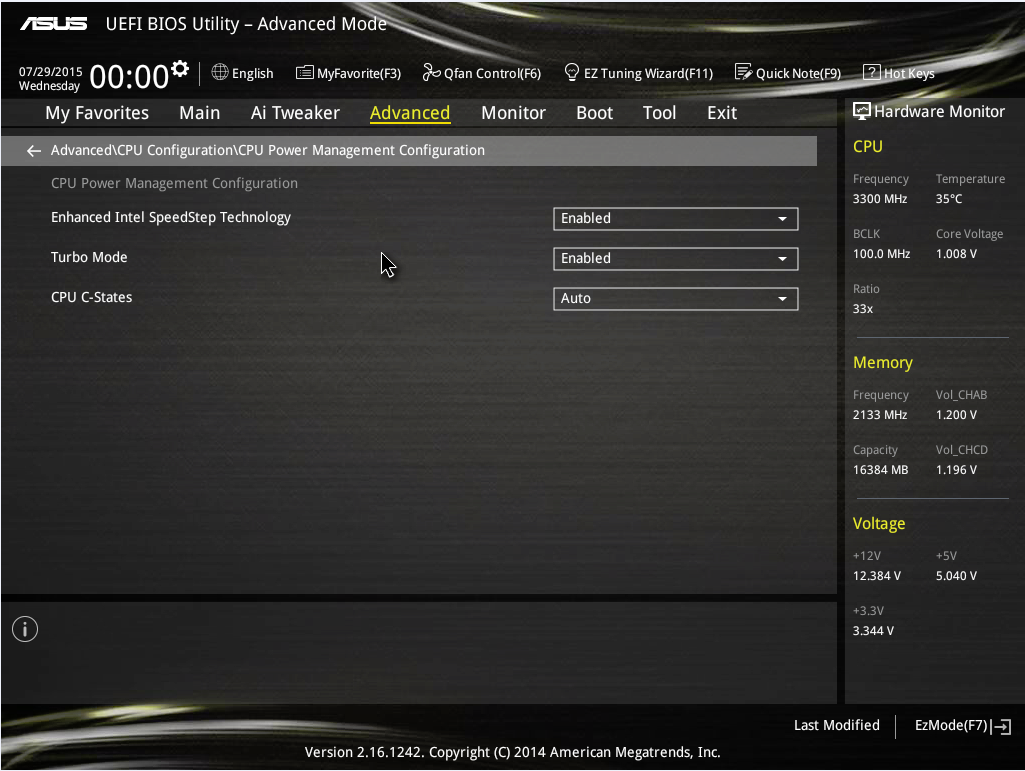Click the EZ Tuning Wizard lightbulb icon
Screen dimensions: 1025x771
click(571, 72)
